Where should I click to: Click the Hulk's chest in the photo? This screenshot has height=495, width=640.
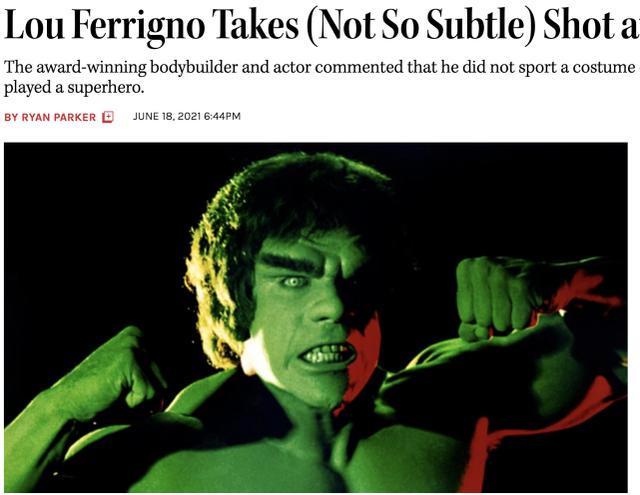pyautogui.click(x=286, y=461)
